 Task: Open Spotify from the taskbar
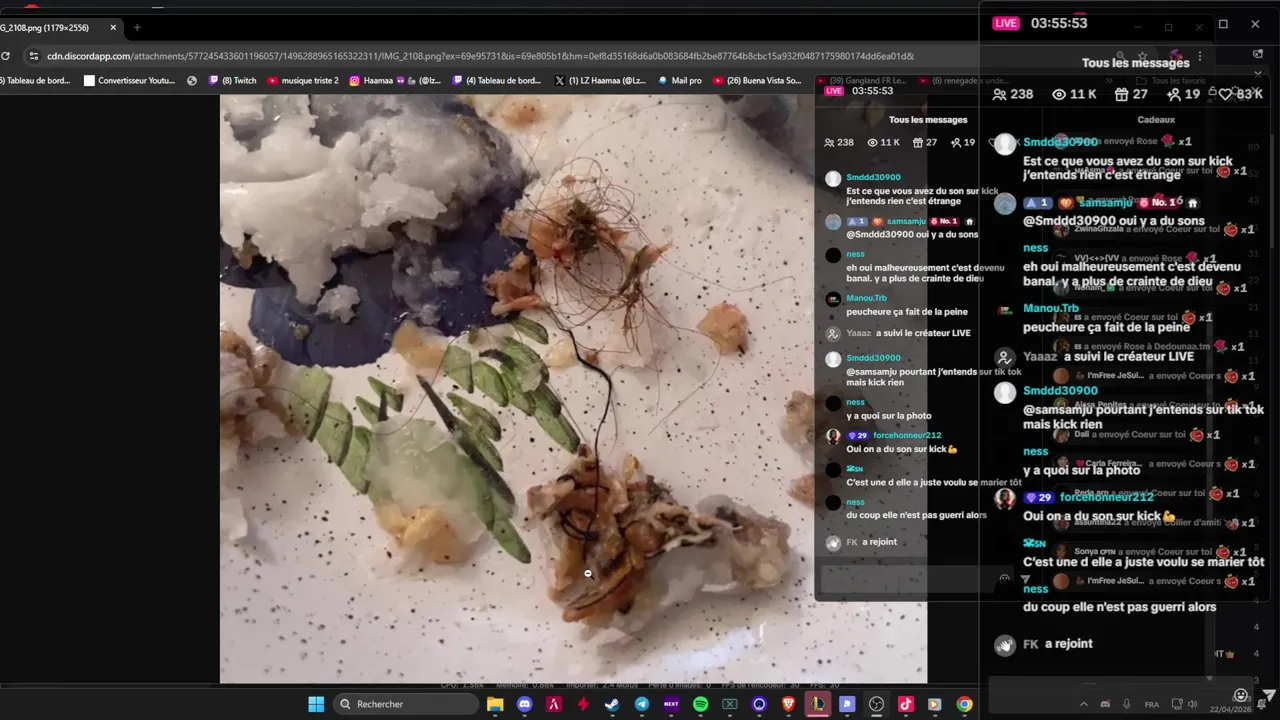click(x=700, y=704)
